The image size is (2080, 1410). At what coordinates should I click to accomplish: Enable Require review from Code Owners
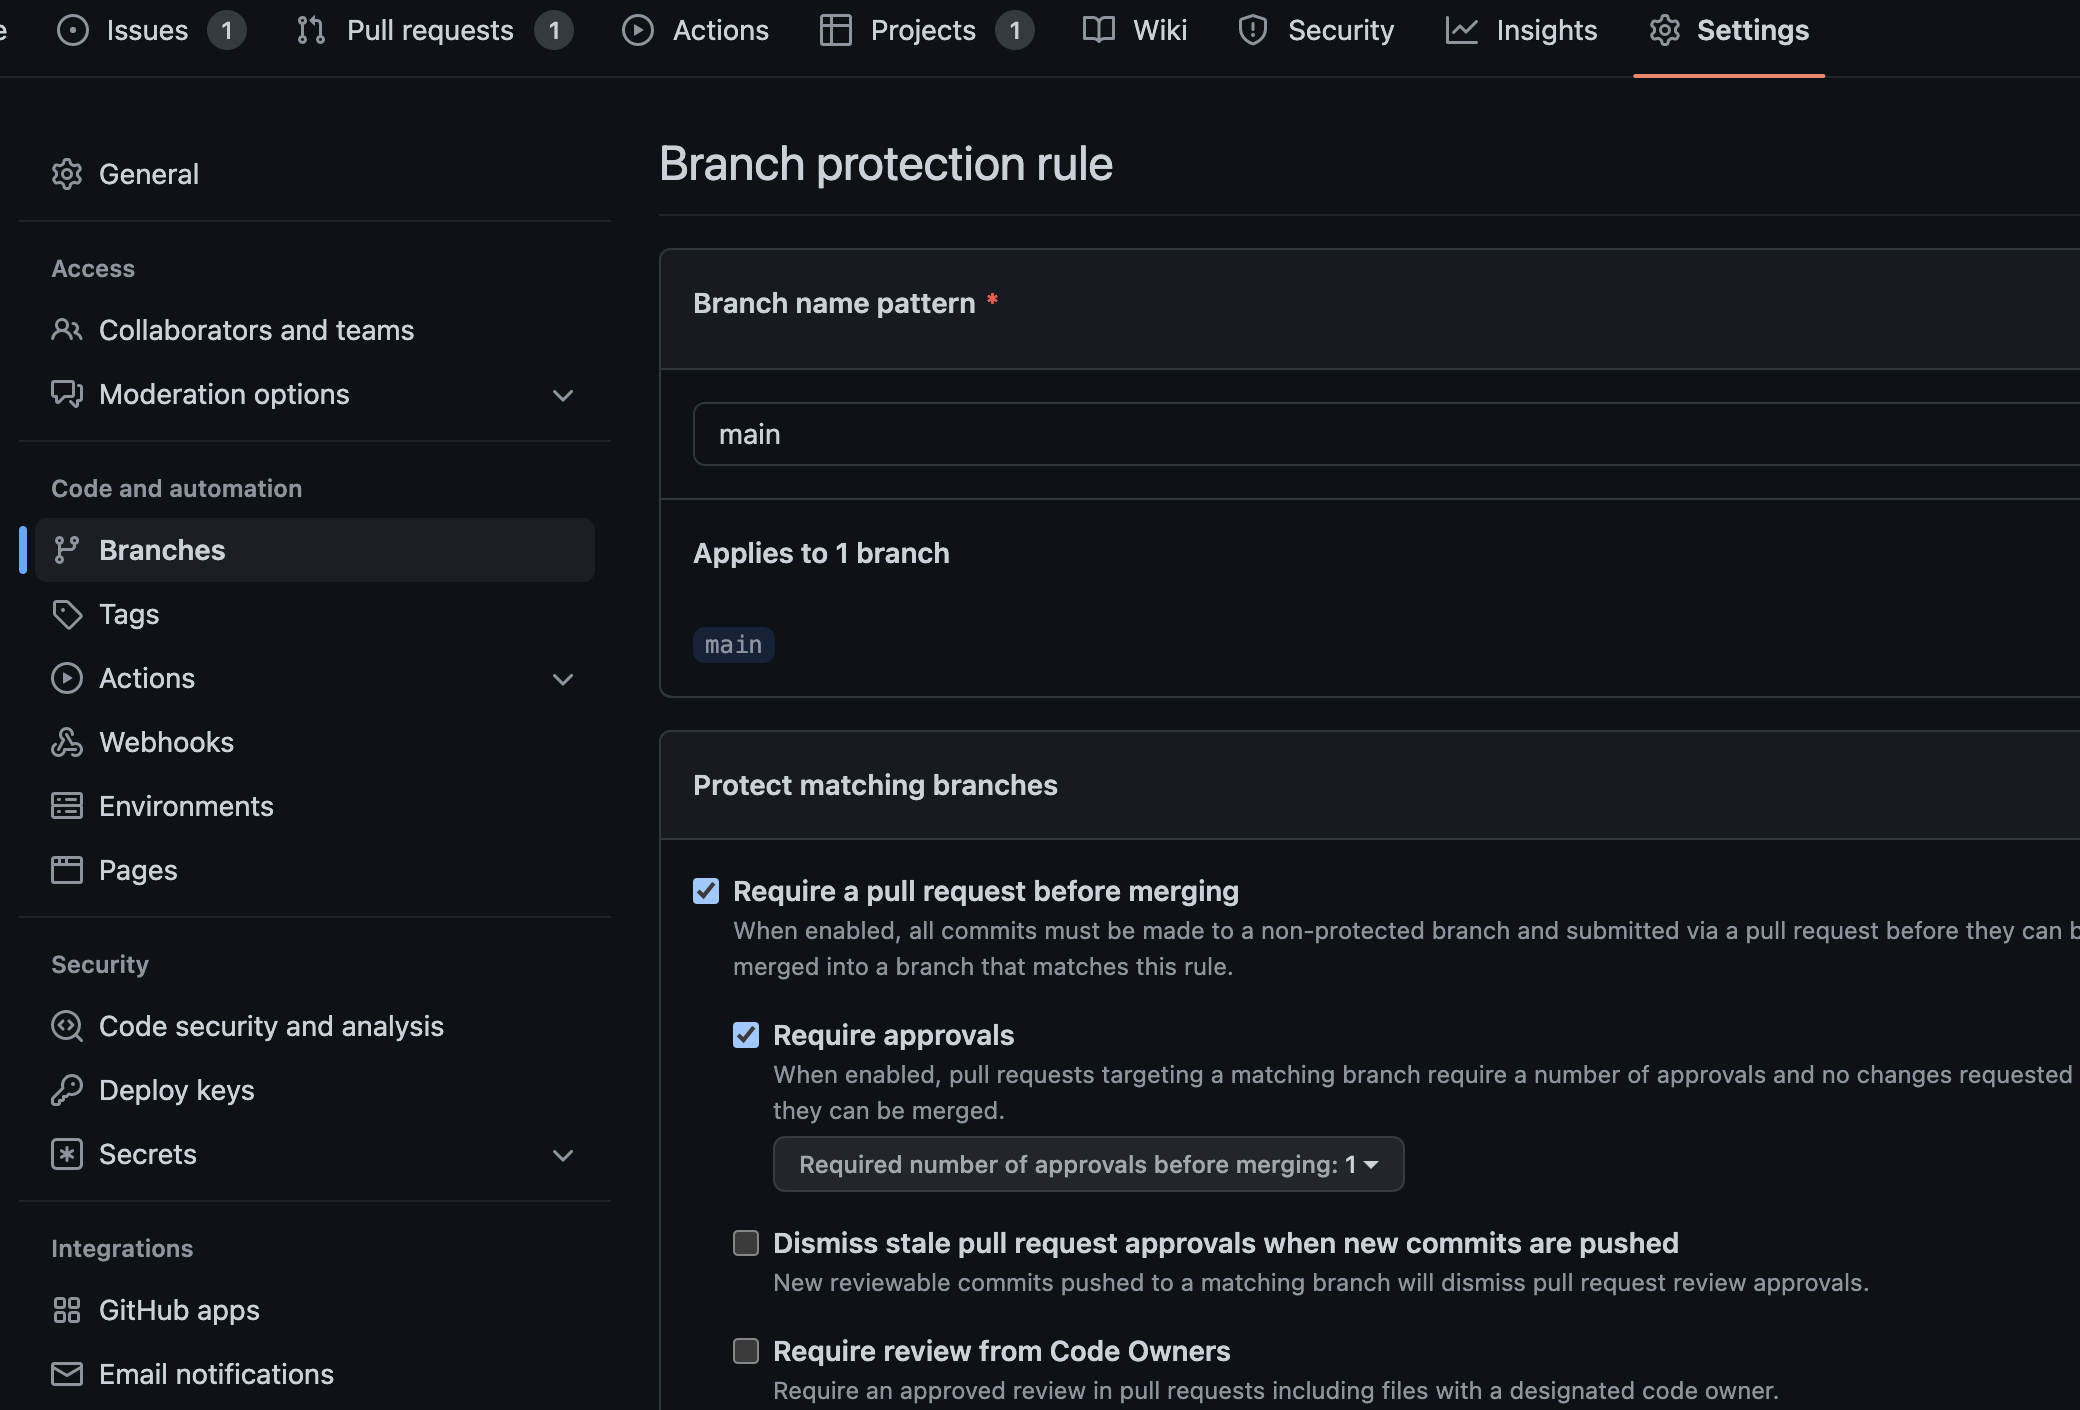(x=746, y=1351)
